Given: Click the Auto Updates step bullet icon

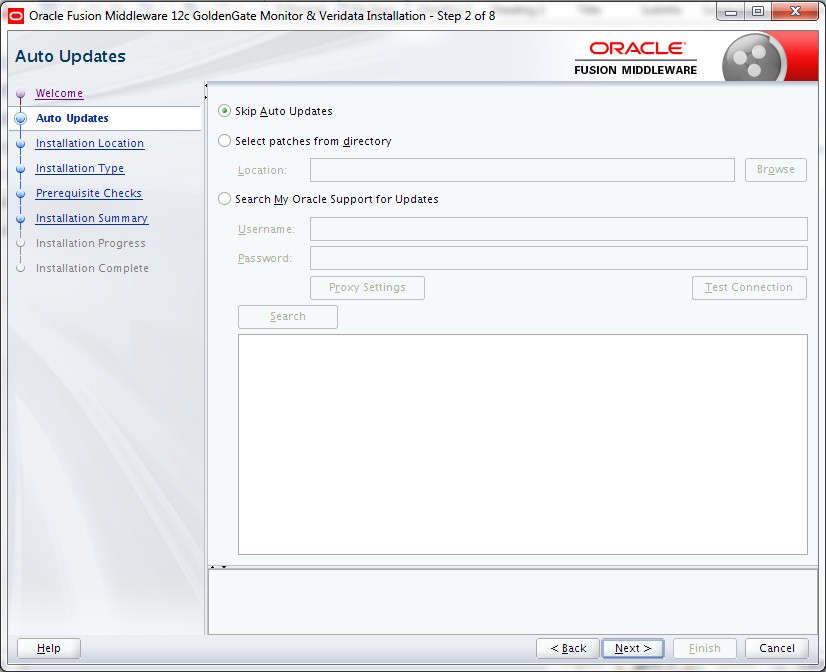Looking at the screenshot, I should 21,118.
